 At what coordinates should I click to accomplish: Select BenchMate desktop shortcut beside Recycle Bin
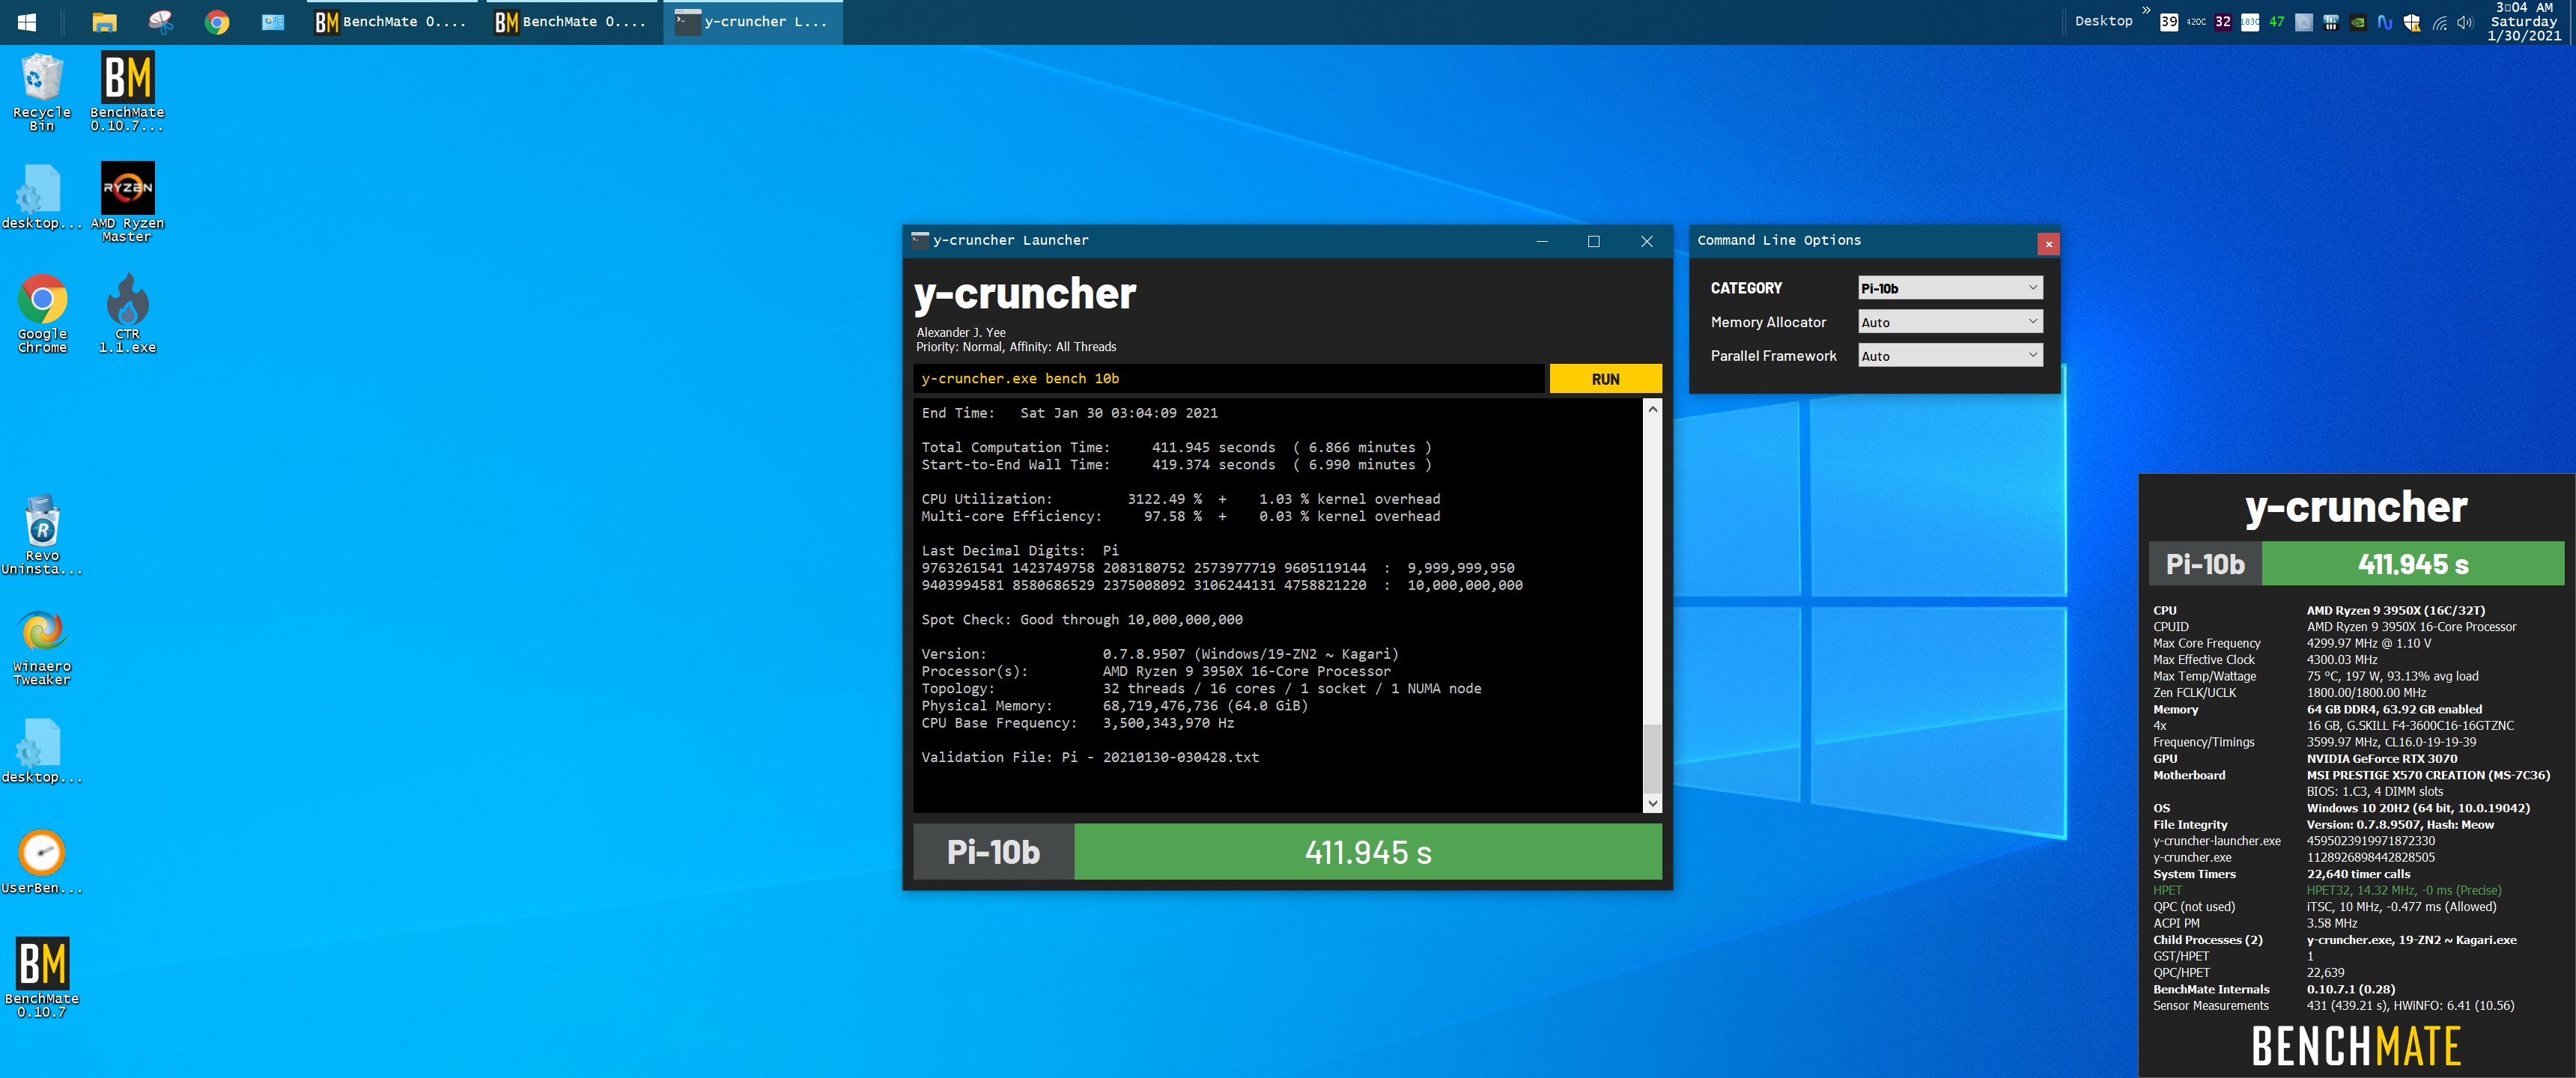point(127,91)
